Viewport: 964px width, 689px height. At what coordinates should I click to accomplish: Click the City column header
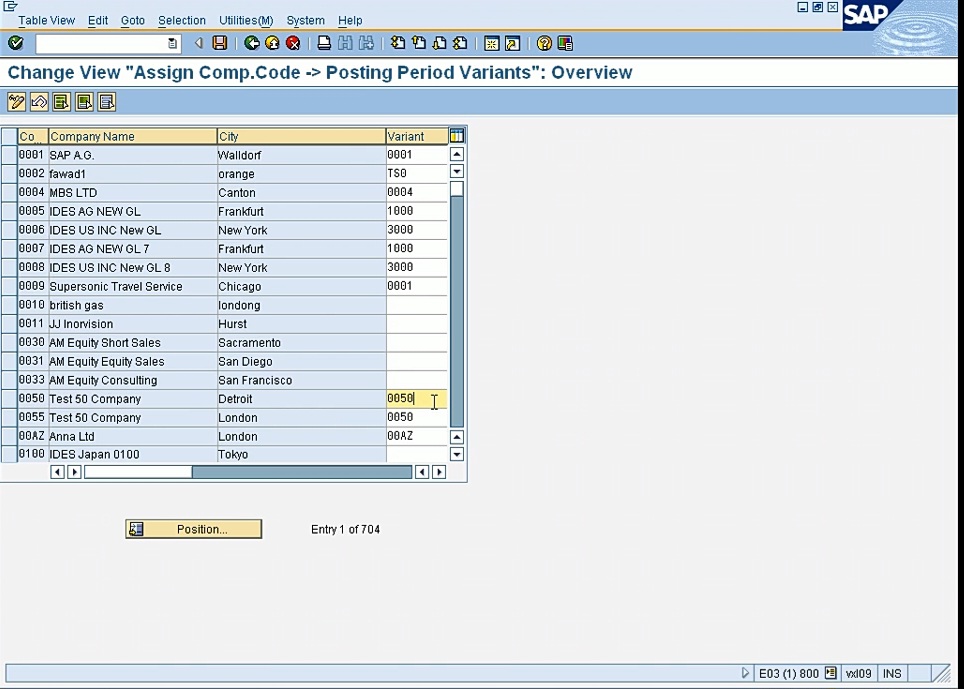point(301,136)
